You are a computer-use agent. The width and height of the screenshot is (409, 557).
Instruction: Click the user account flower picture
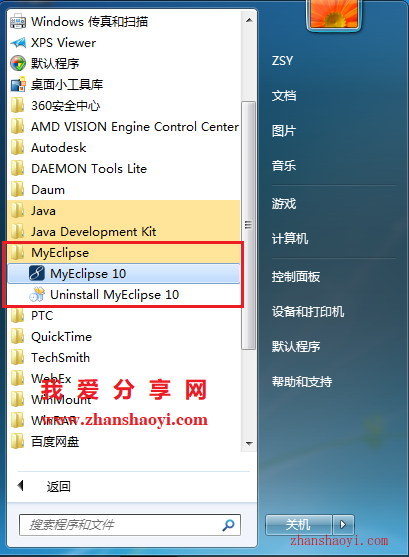click(334, 14)
